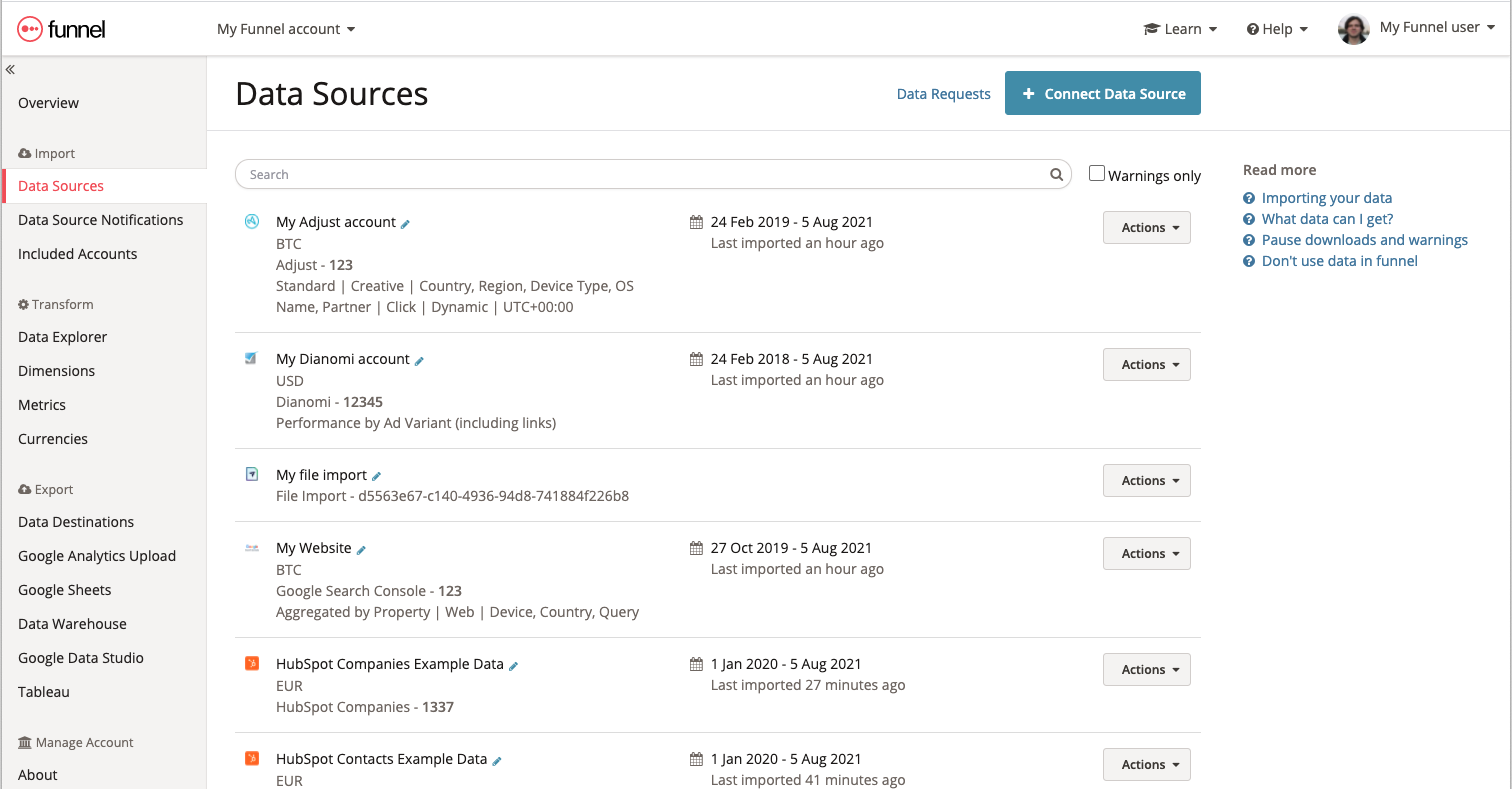This screenshot has height=789, width=1512.
Task: Click help icon beside Importing your data
Action: [x=1248, y=198]
